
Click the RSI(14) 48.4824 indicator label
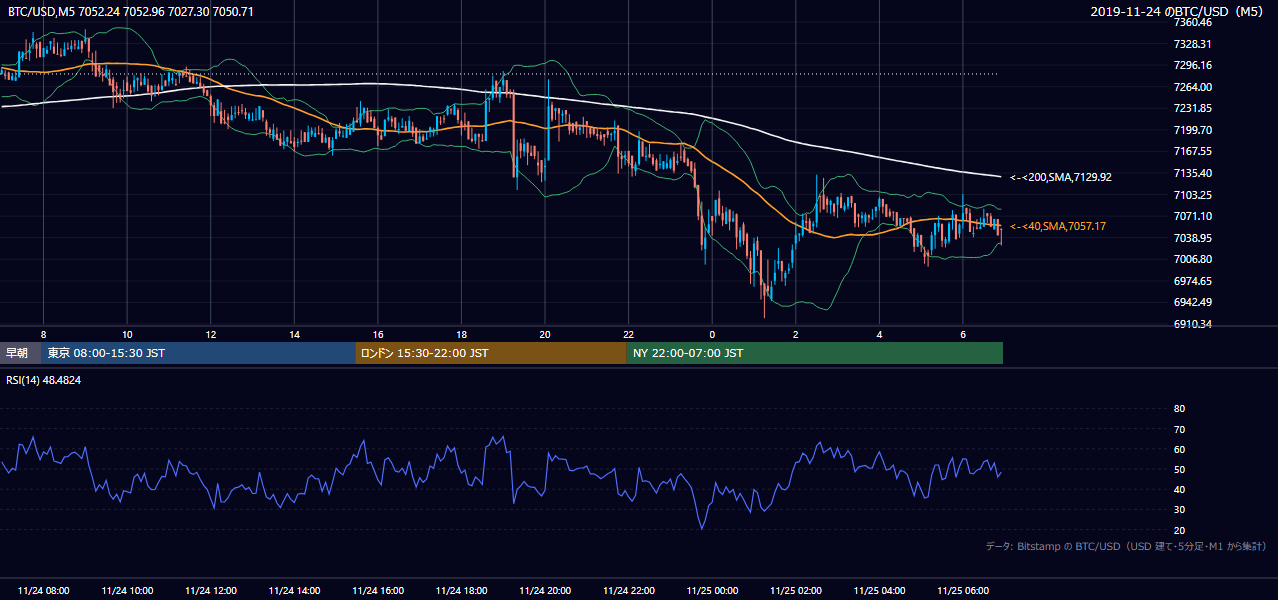44,380
